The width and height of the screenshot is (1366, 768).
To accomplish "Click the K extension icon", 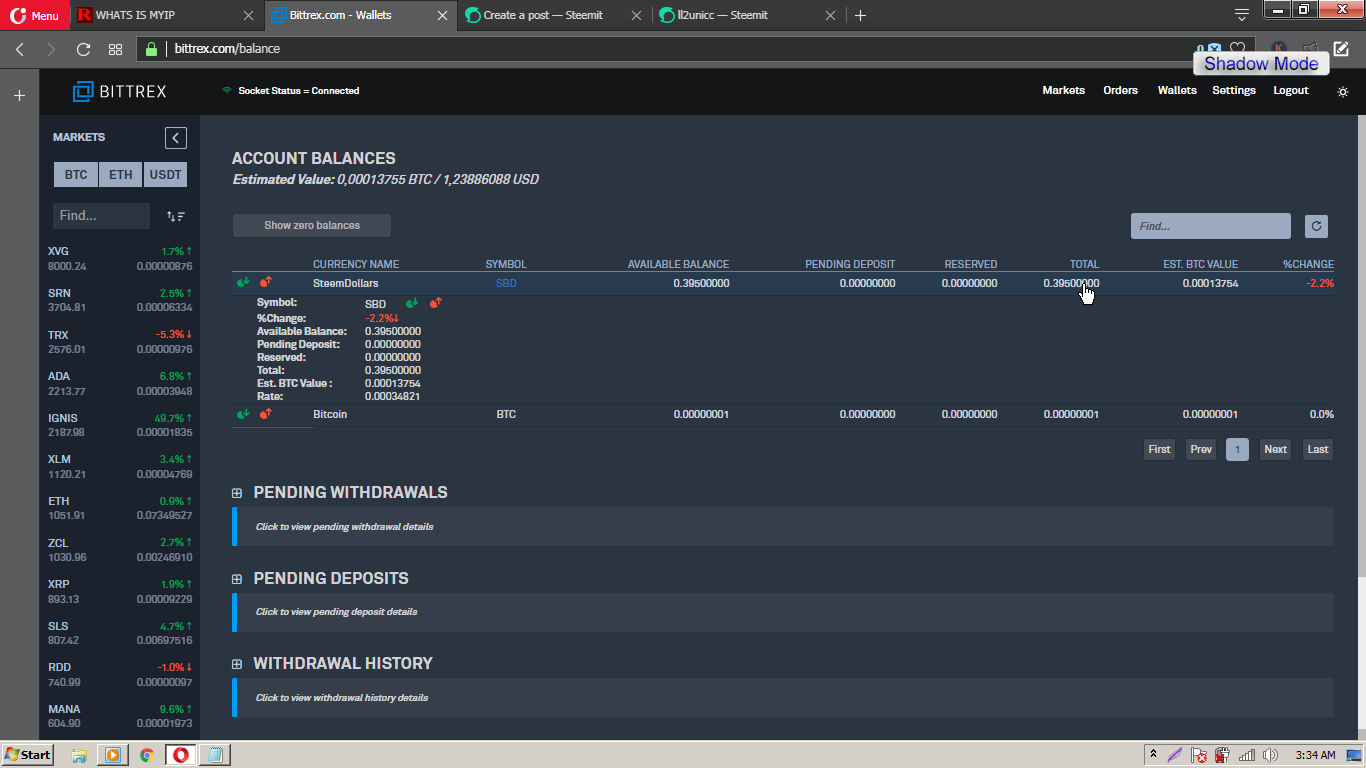I will coord(1279,49).
